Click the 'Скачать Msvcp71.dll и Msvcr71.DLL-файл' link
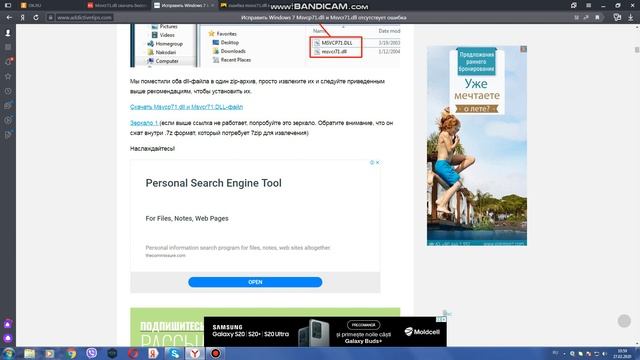The height and width of the screenshot is (360, 640). [x=186, y=107]
